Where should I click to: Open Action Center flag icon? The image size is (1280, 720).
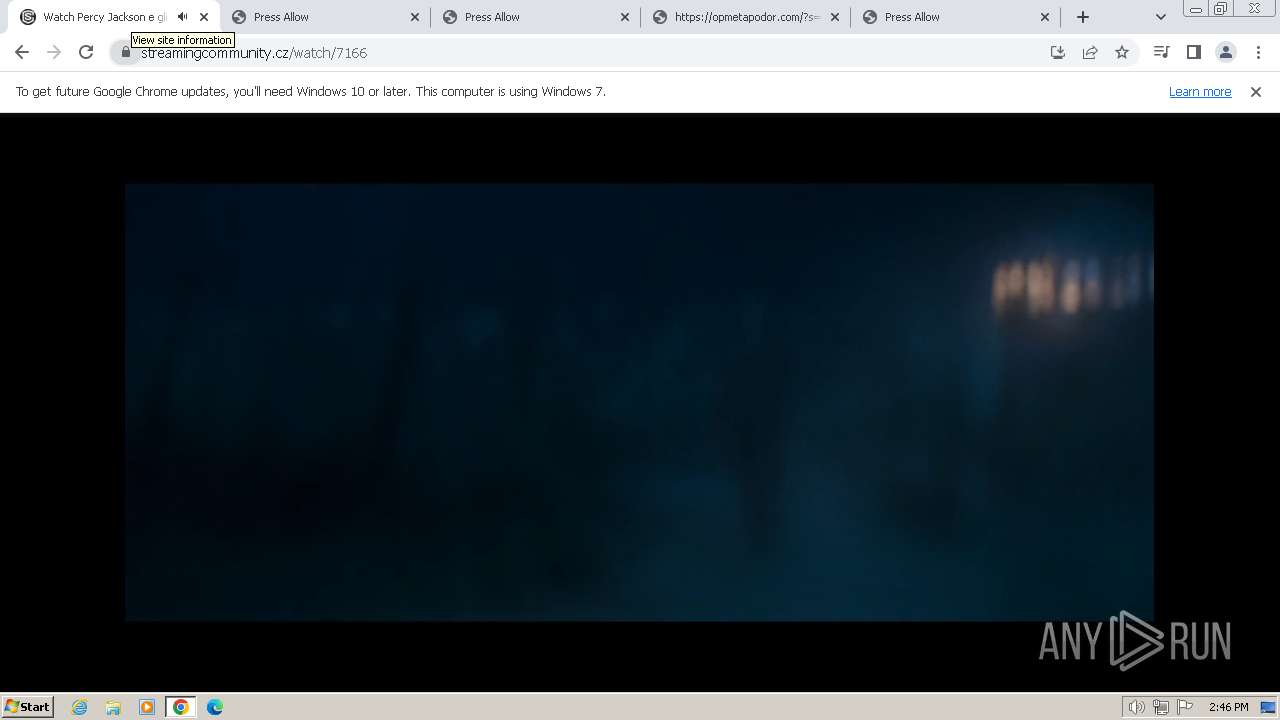pos(1185,707)
